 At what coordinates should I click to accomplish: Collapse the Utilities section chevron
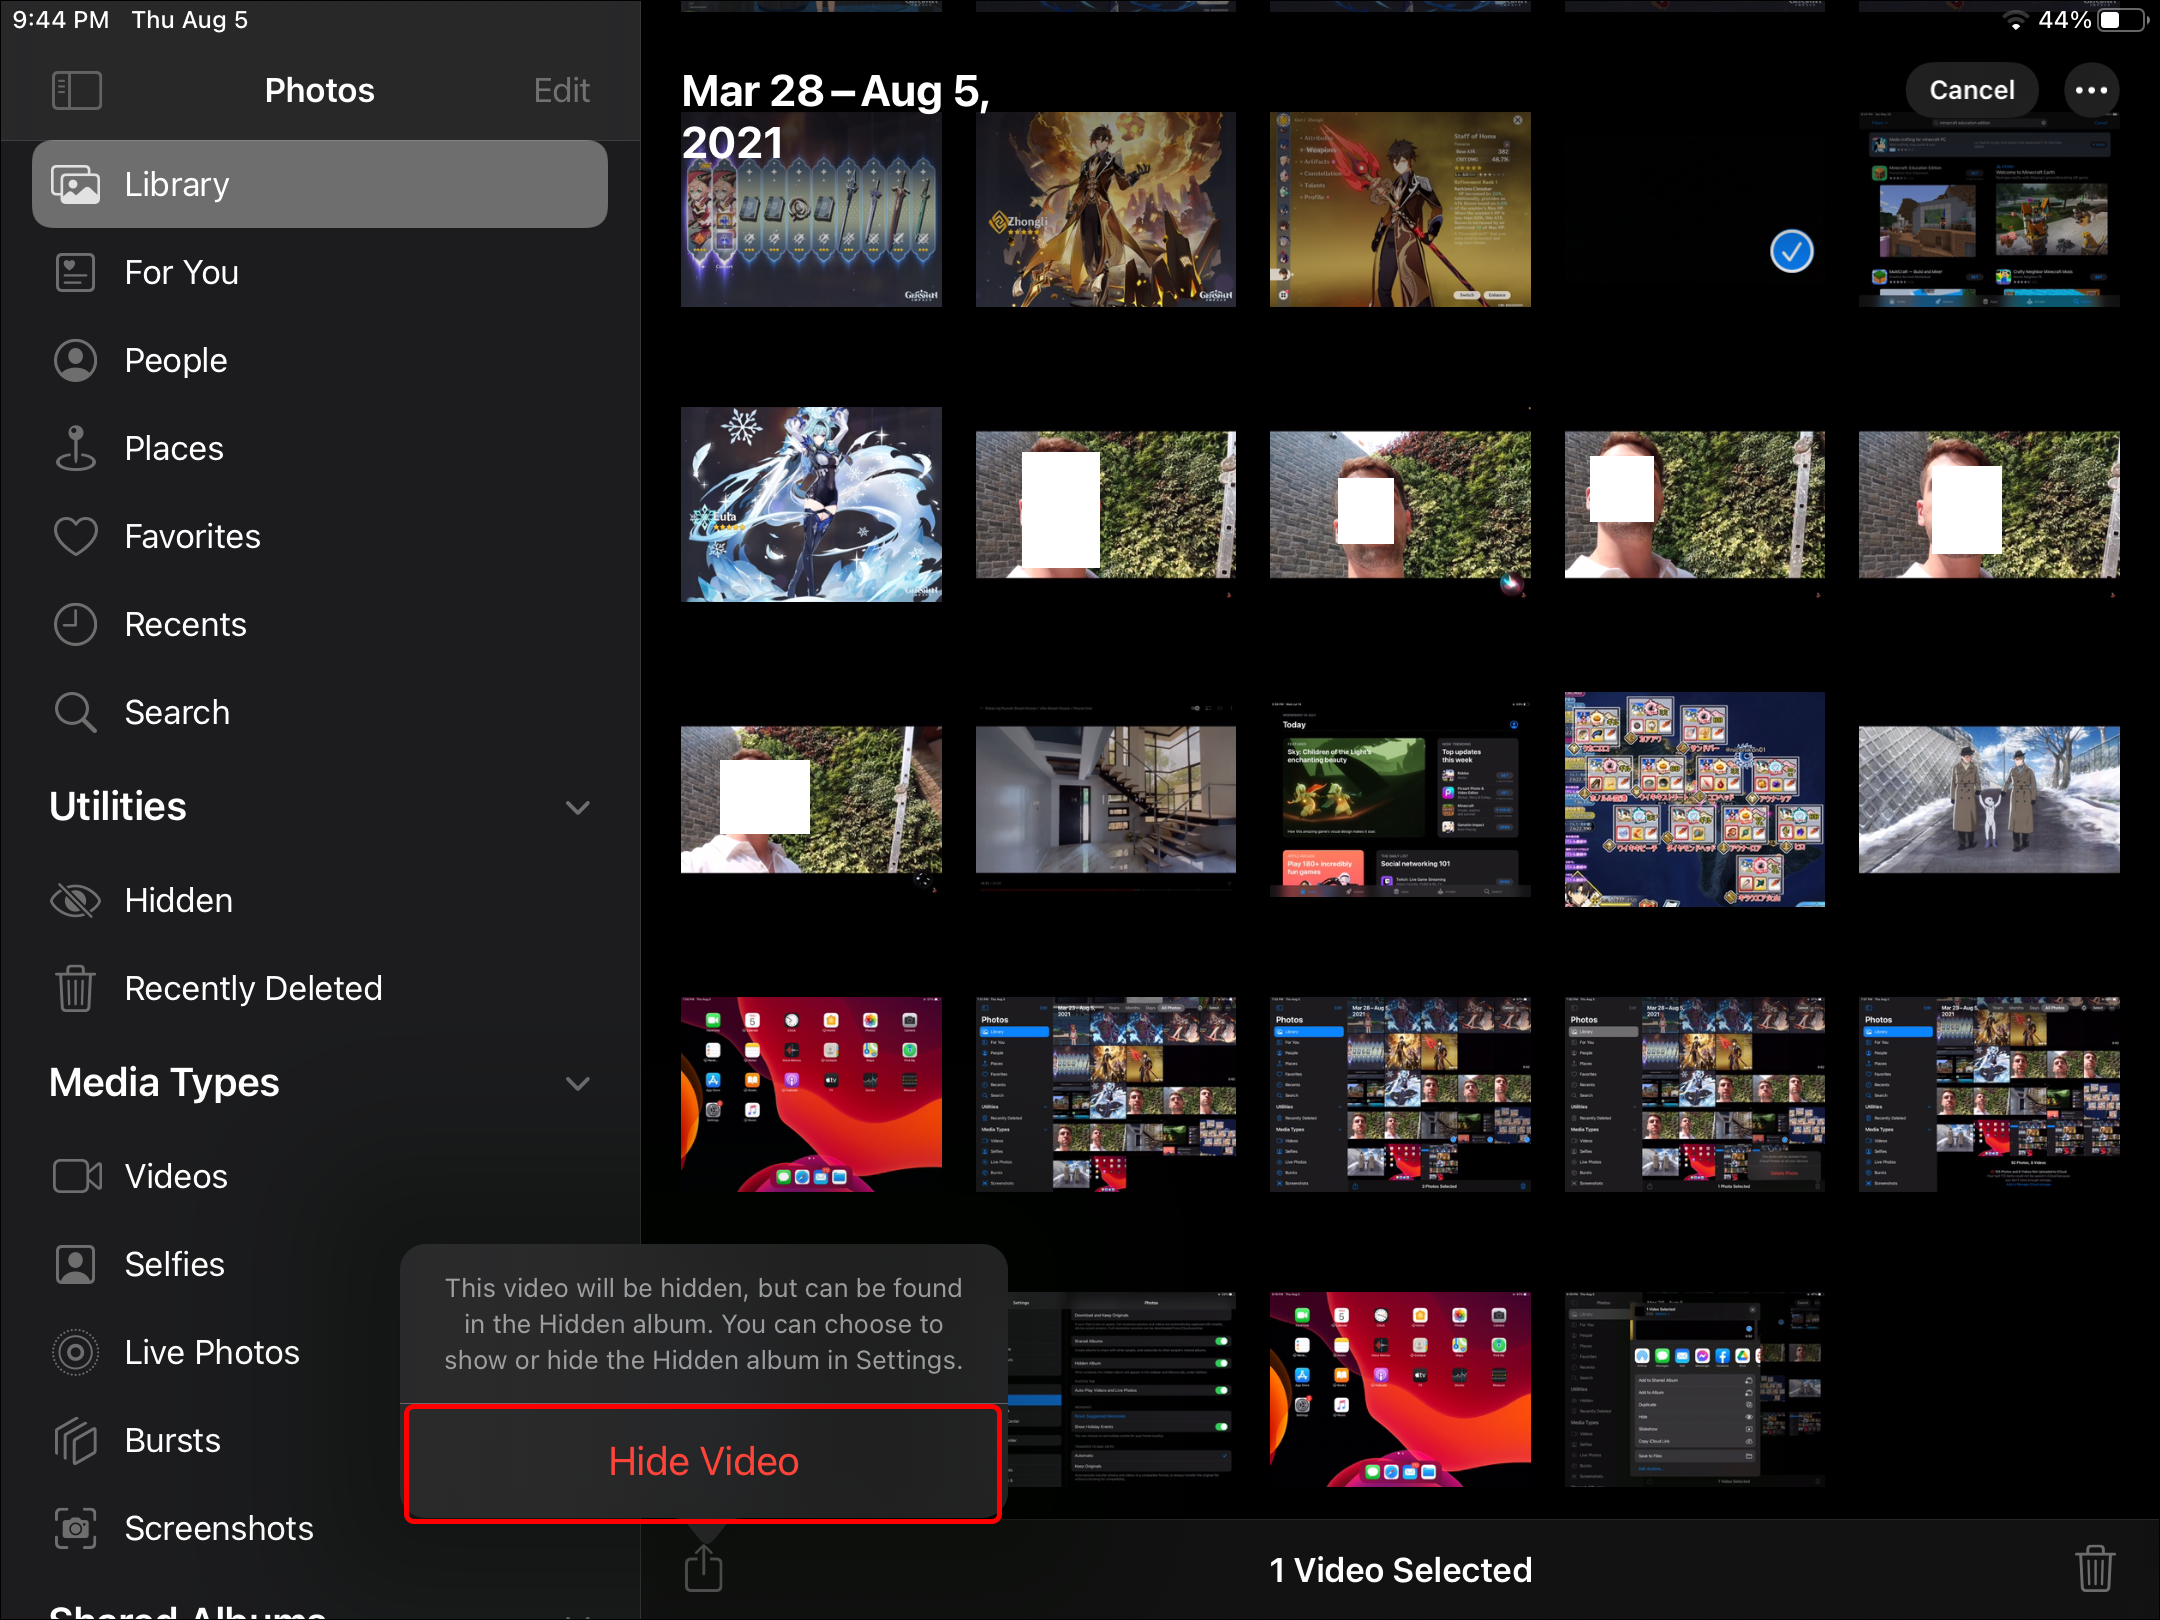[577, 807]
